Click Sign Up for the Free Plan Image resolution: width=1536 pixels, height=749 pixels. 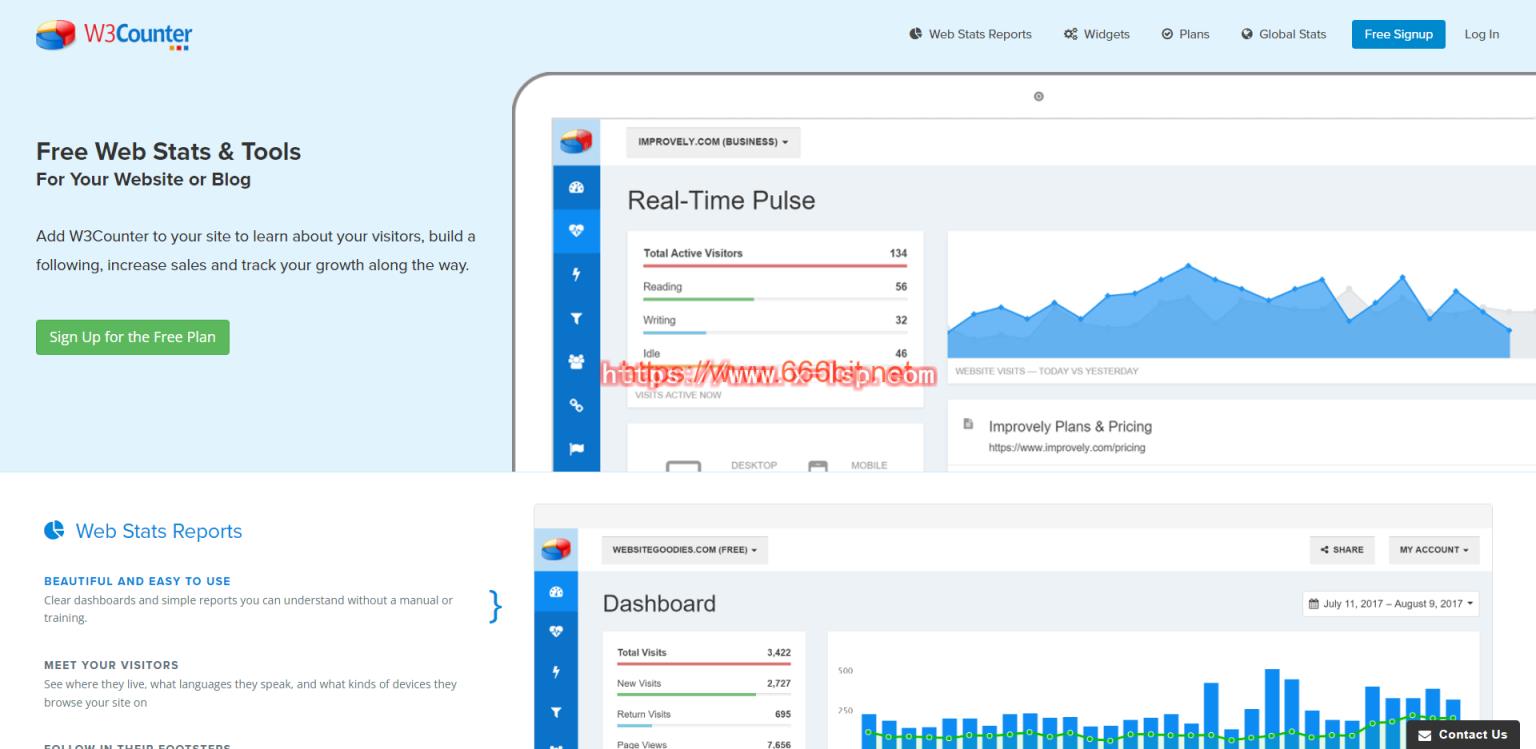(133, 337)
